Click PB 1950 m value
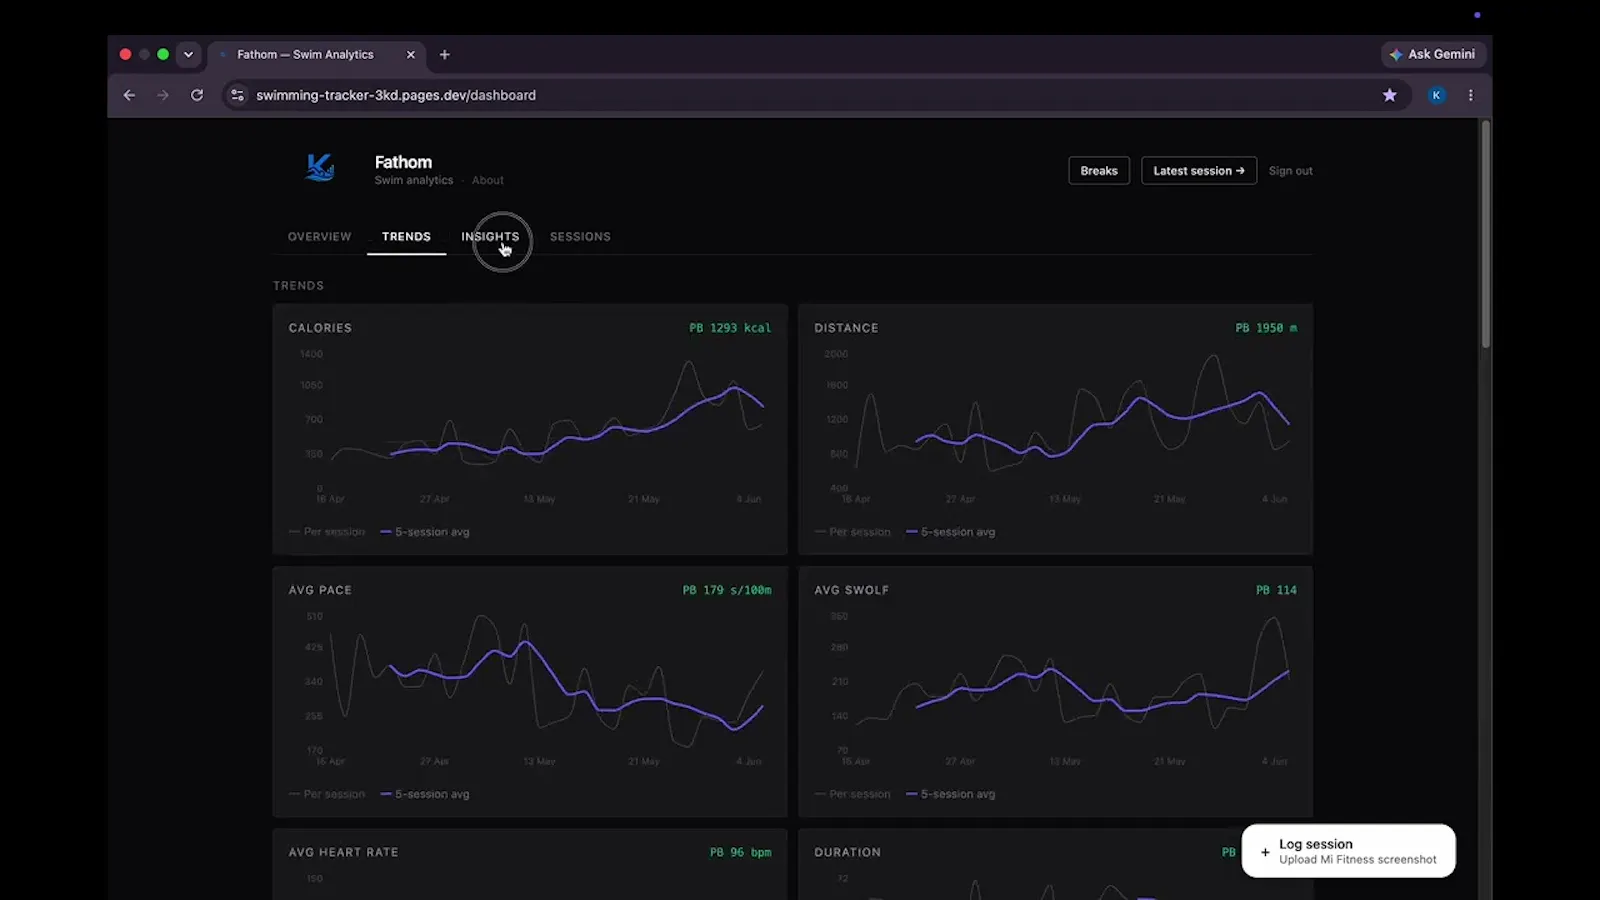The image size is (1600, 900). point(1266,328)
